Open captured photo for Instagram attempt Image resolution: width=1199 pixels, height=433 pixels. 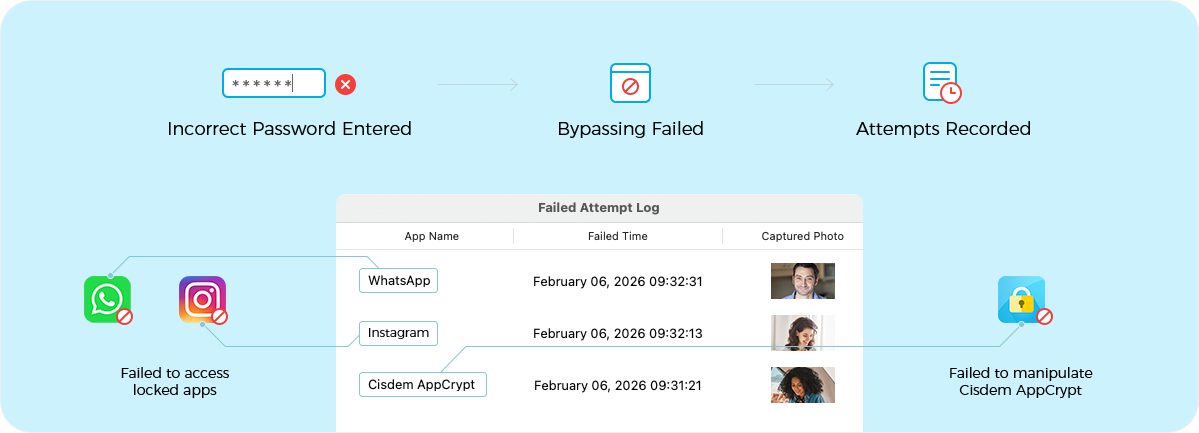pyautogui.click(x=802, y=333)
